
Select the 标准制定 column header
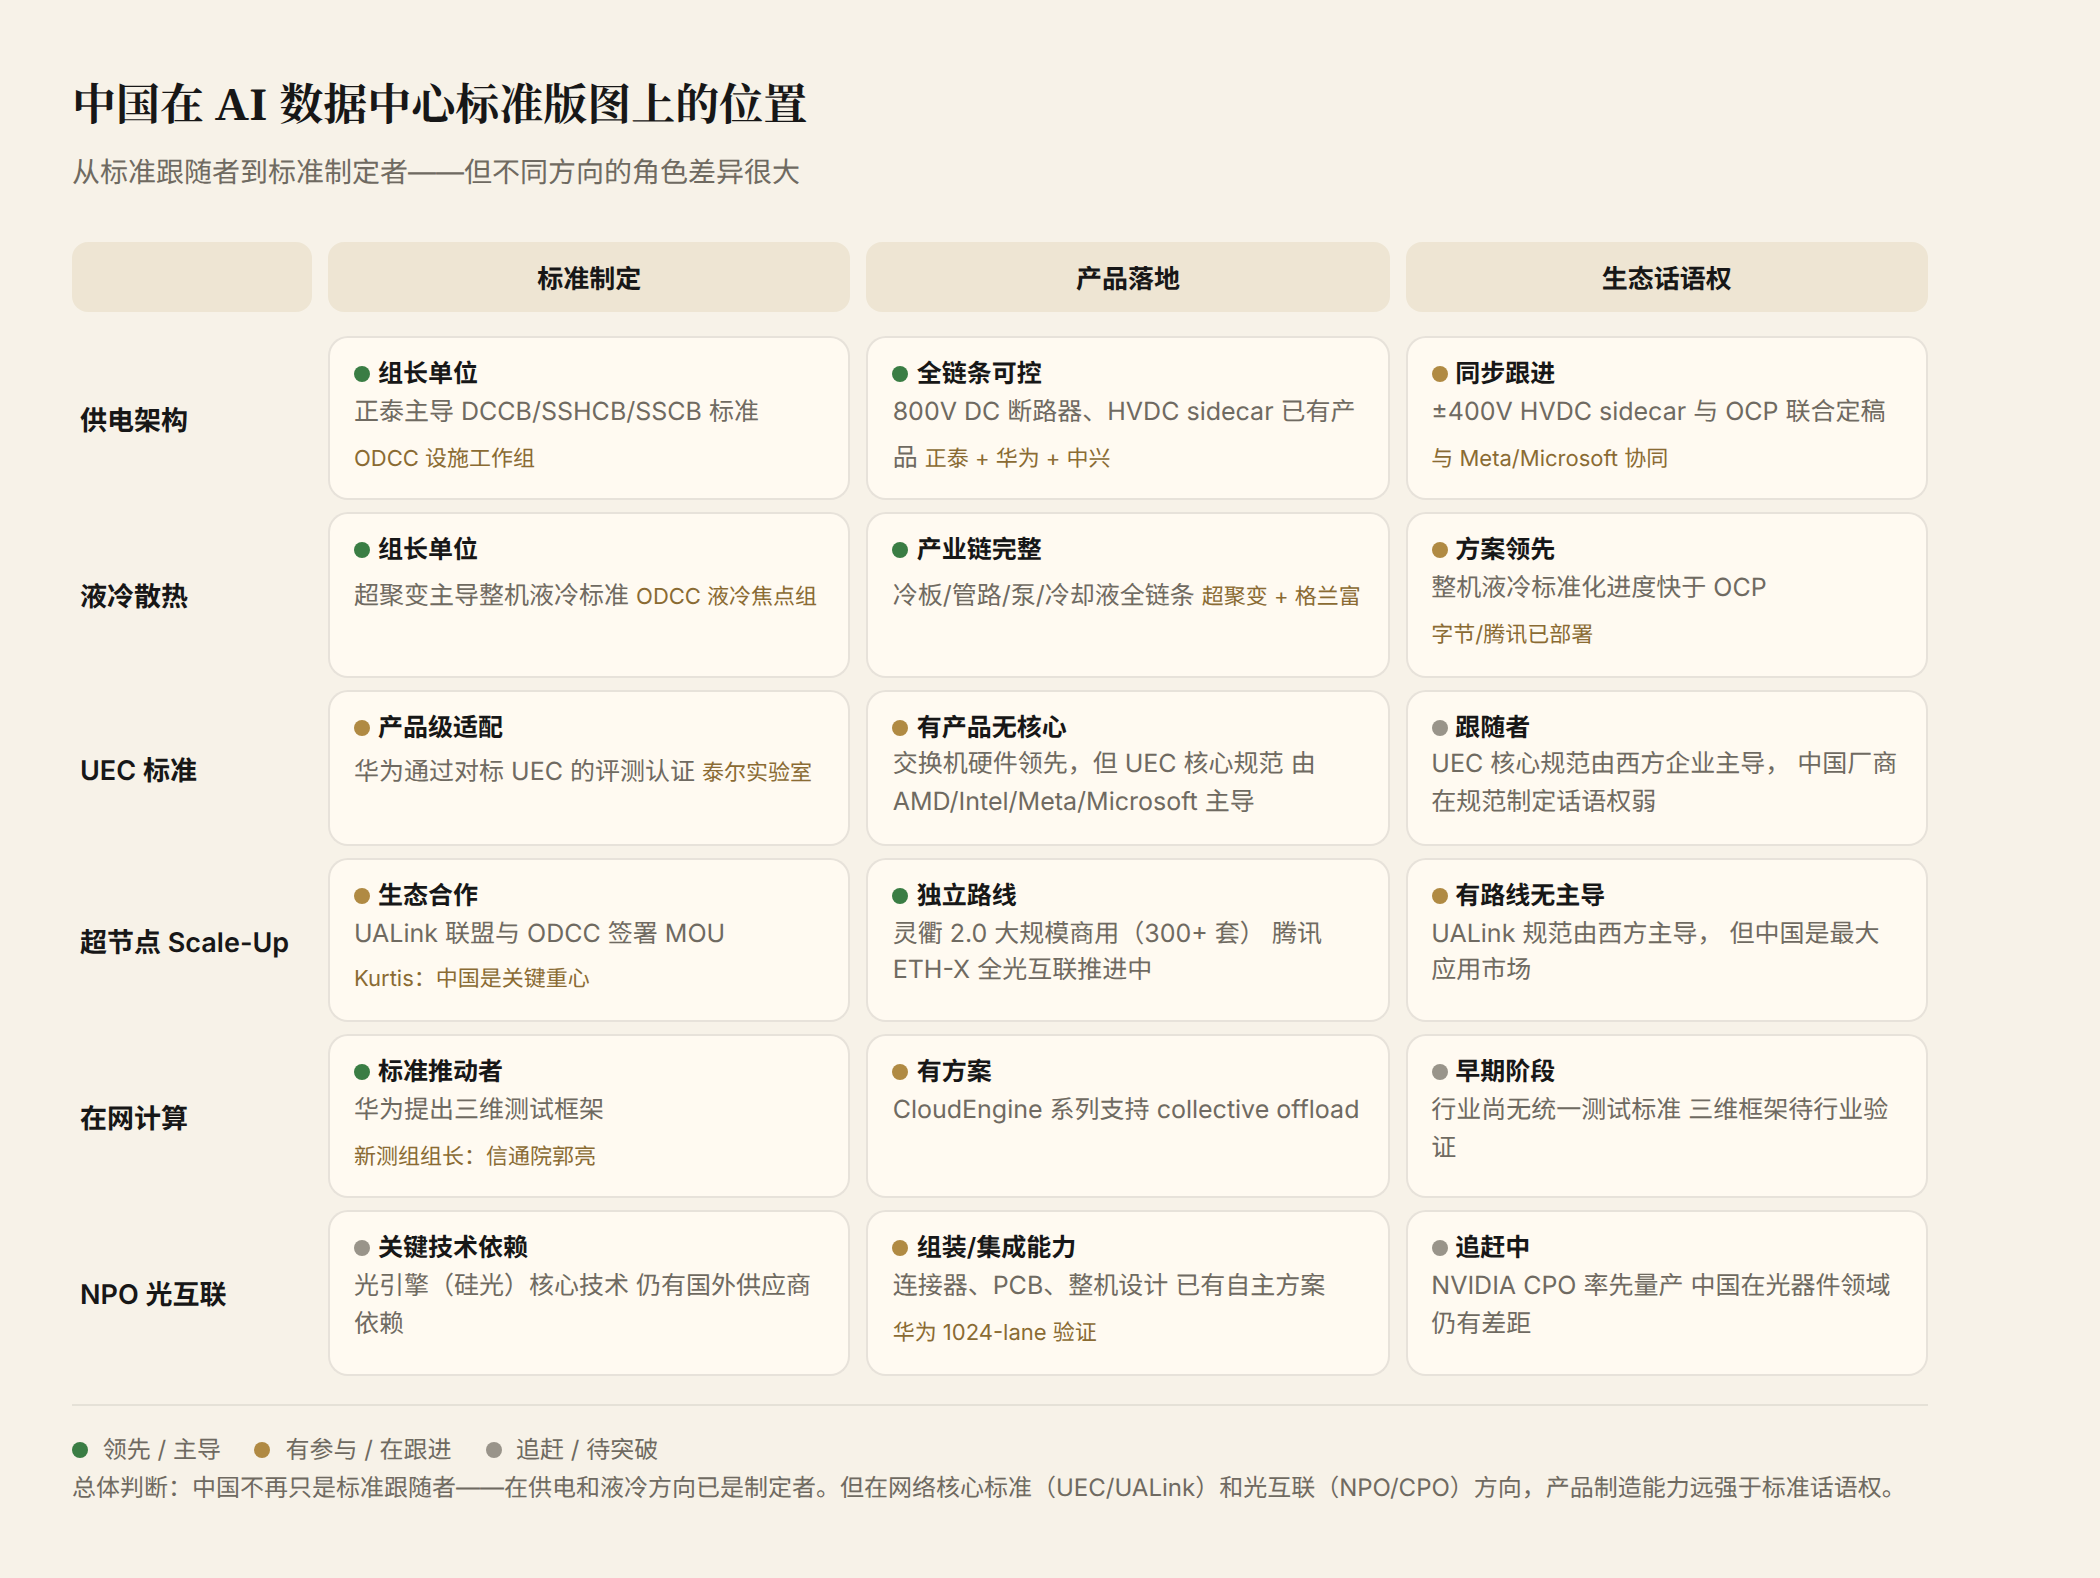click(589, 277)
